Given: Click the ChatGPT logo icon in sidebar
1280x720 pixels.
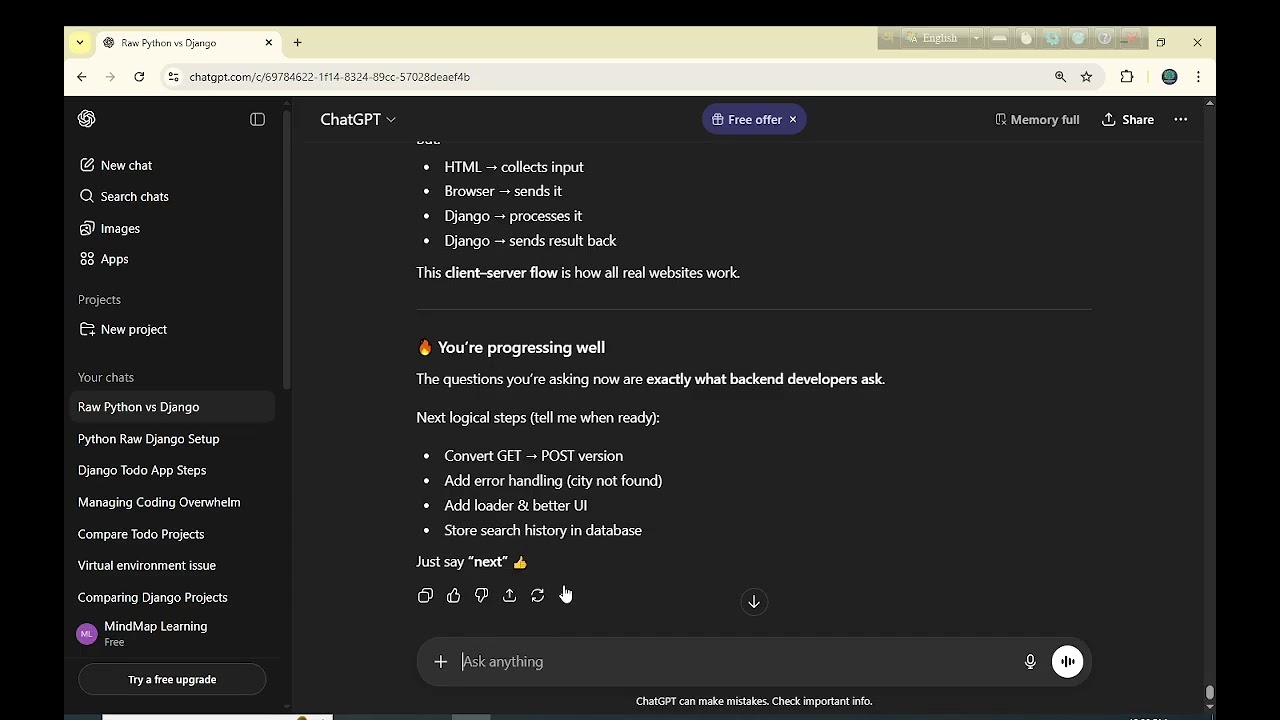Looking at the screenshot, I should pyautogui.click(x=87, y=119).
